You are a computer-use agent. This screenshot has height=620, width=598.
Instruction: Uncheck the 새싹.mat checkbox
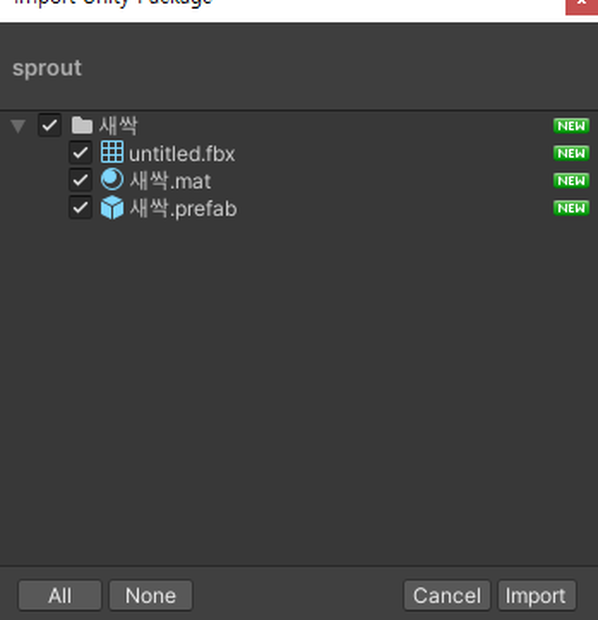pyautogui.click(x=81, y=180)
